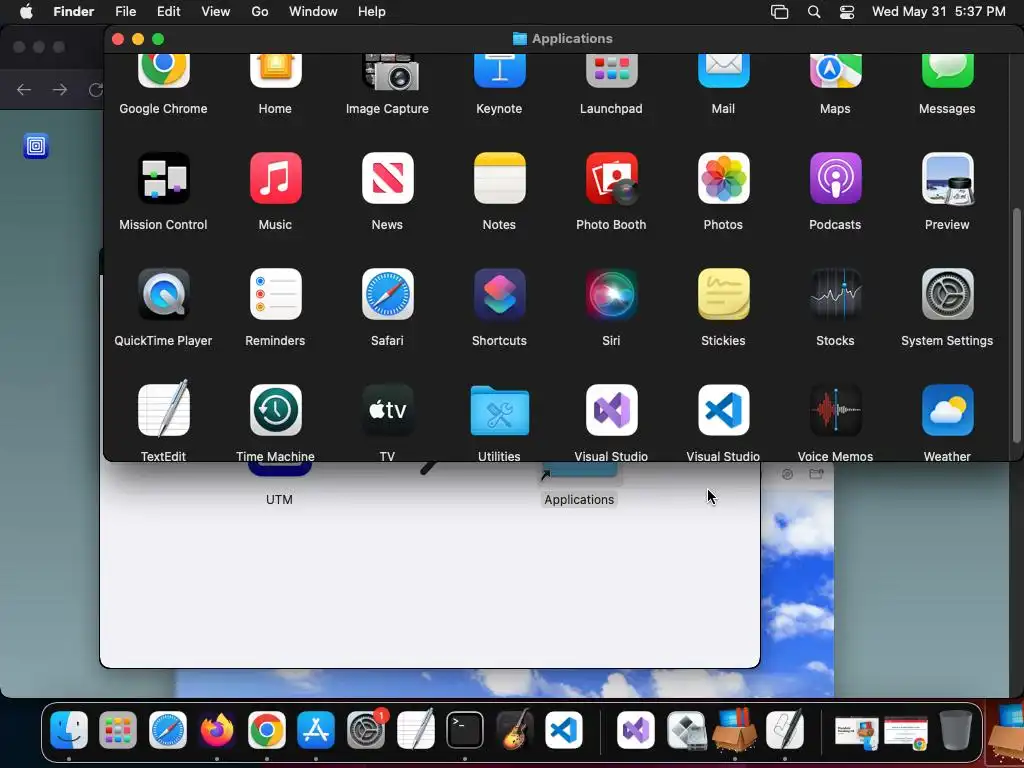
Task: Open the Help menu
Action: click(x=372, y=12)
